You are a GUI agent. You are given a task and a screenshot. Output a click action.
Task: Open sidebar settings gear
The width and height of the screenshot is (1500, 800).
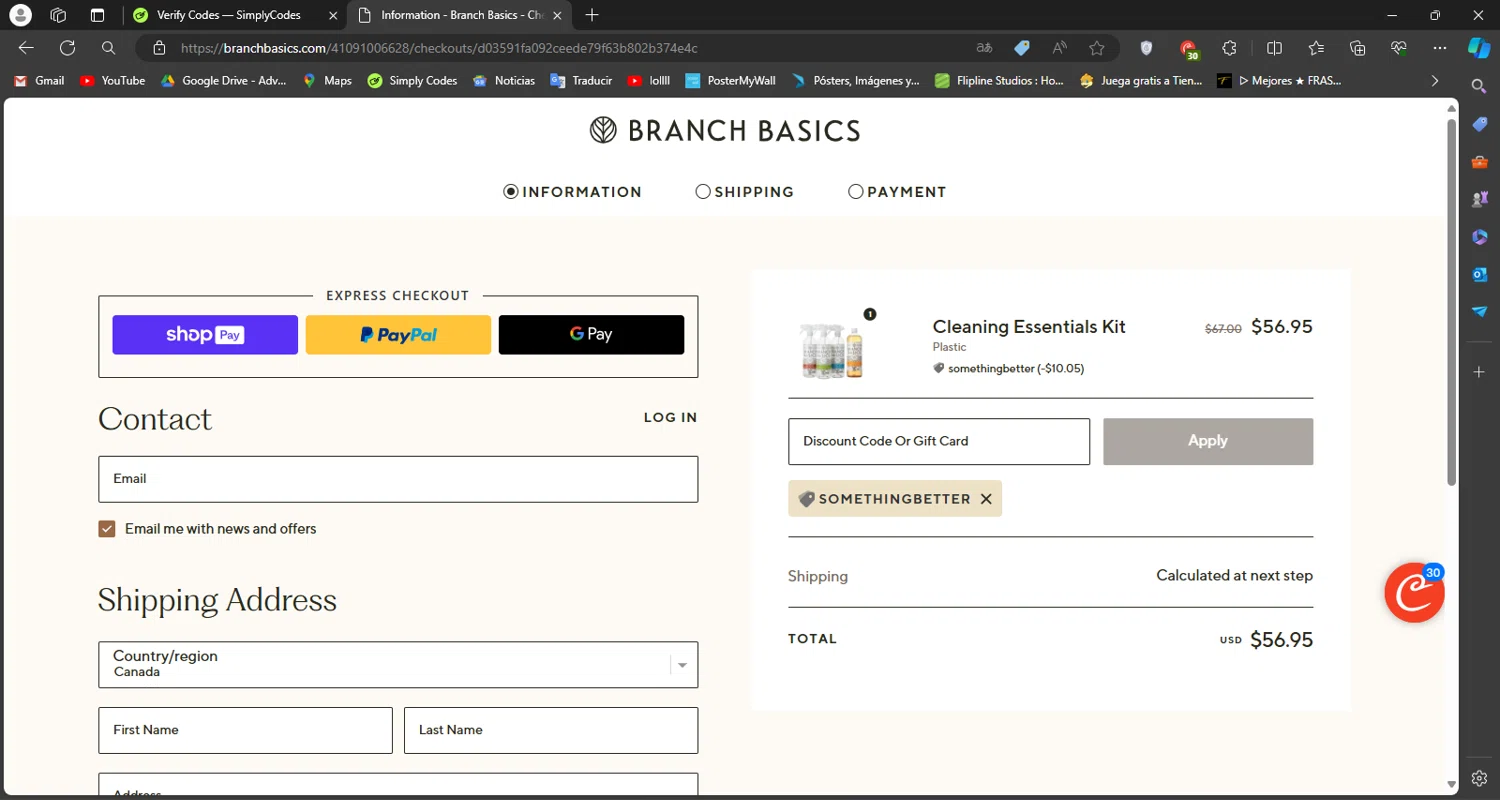[1479, 779]
